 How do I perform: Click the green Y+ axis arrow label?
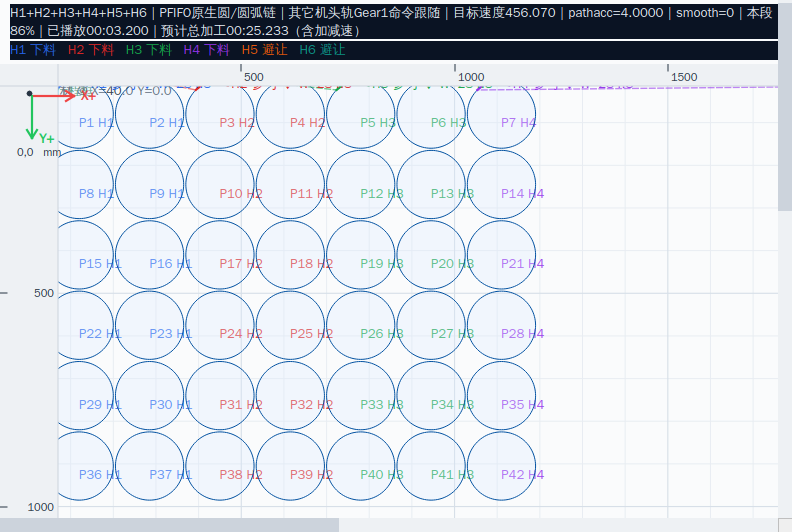[46, 138]
